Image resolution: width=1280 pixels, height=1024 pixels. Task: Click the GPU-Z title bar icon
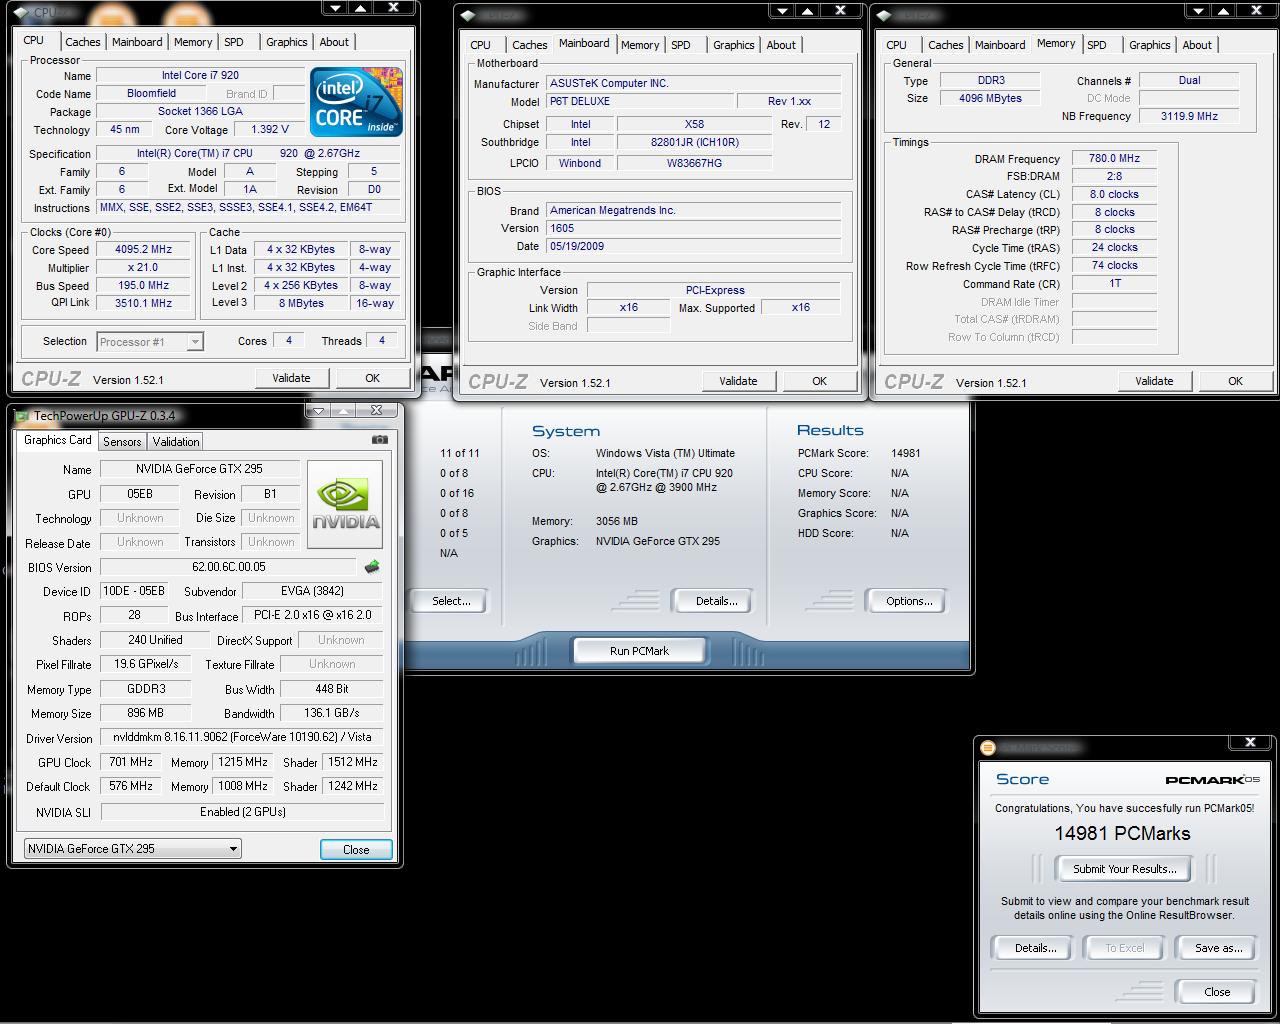(22, 415)
